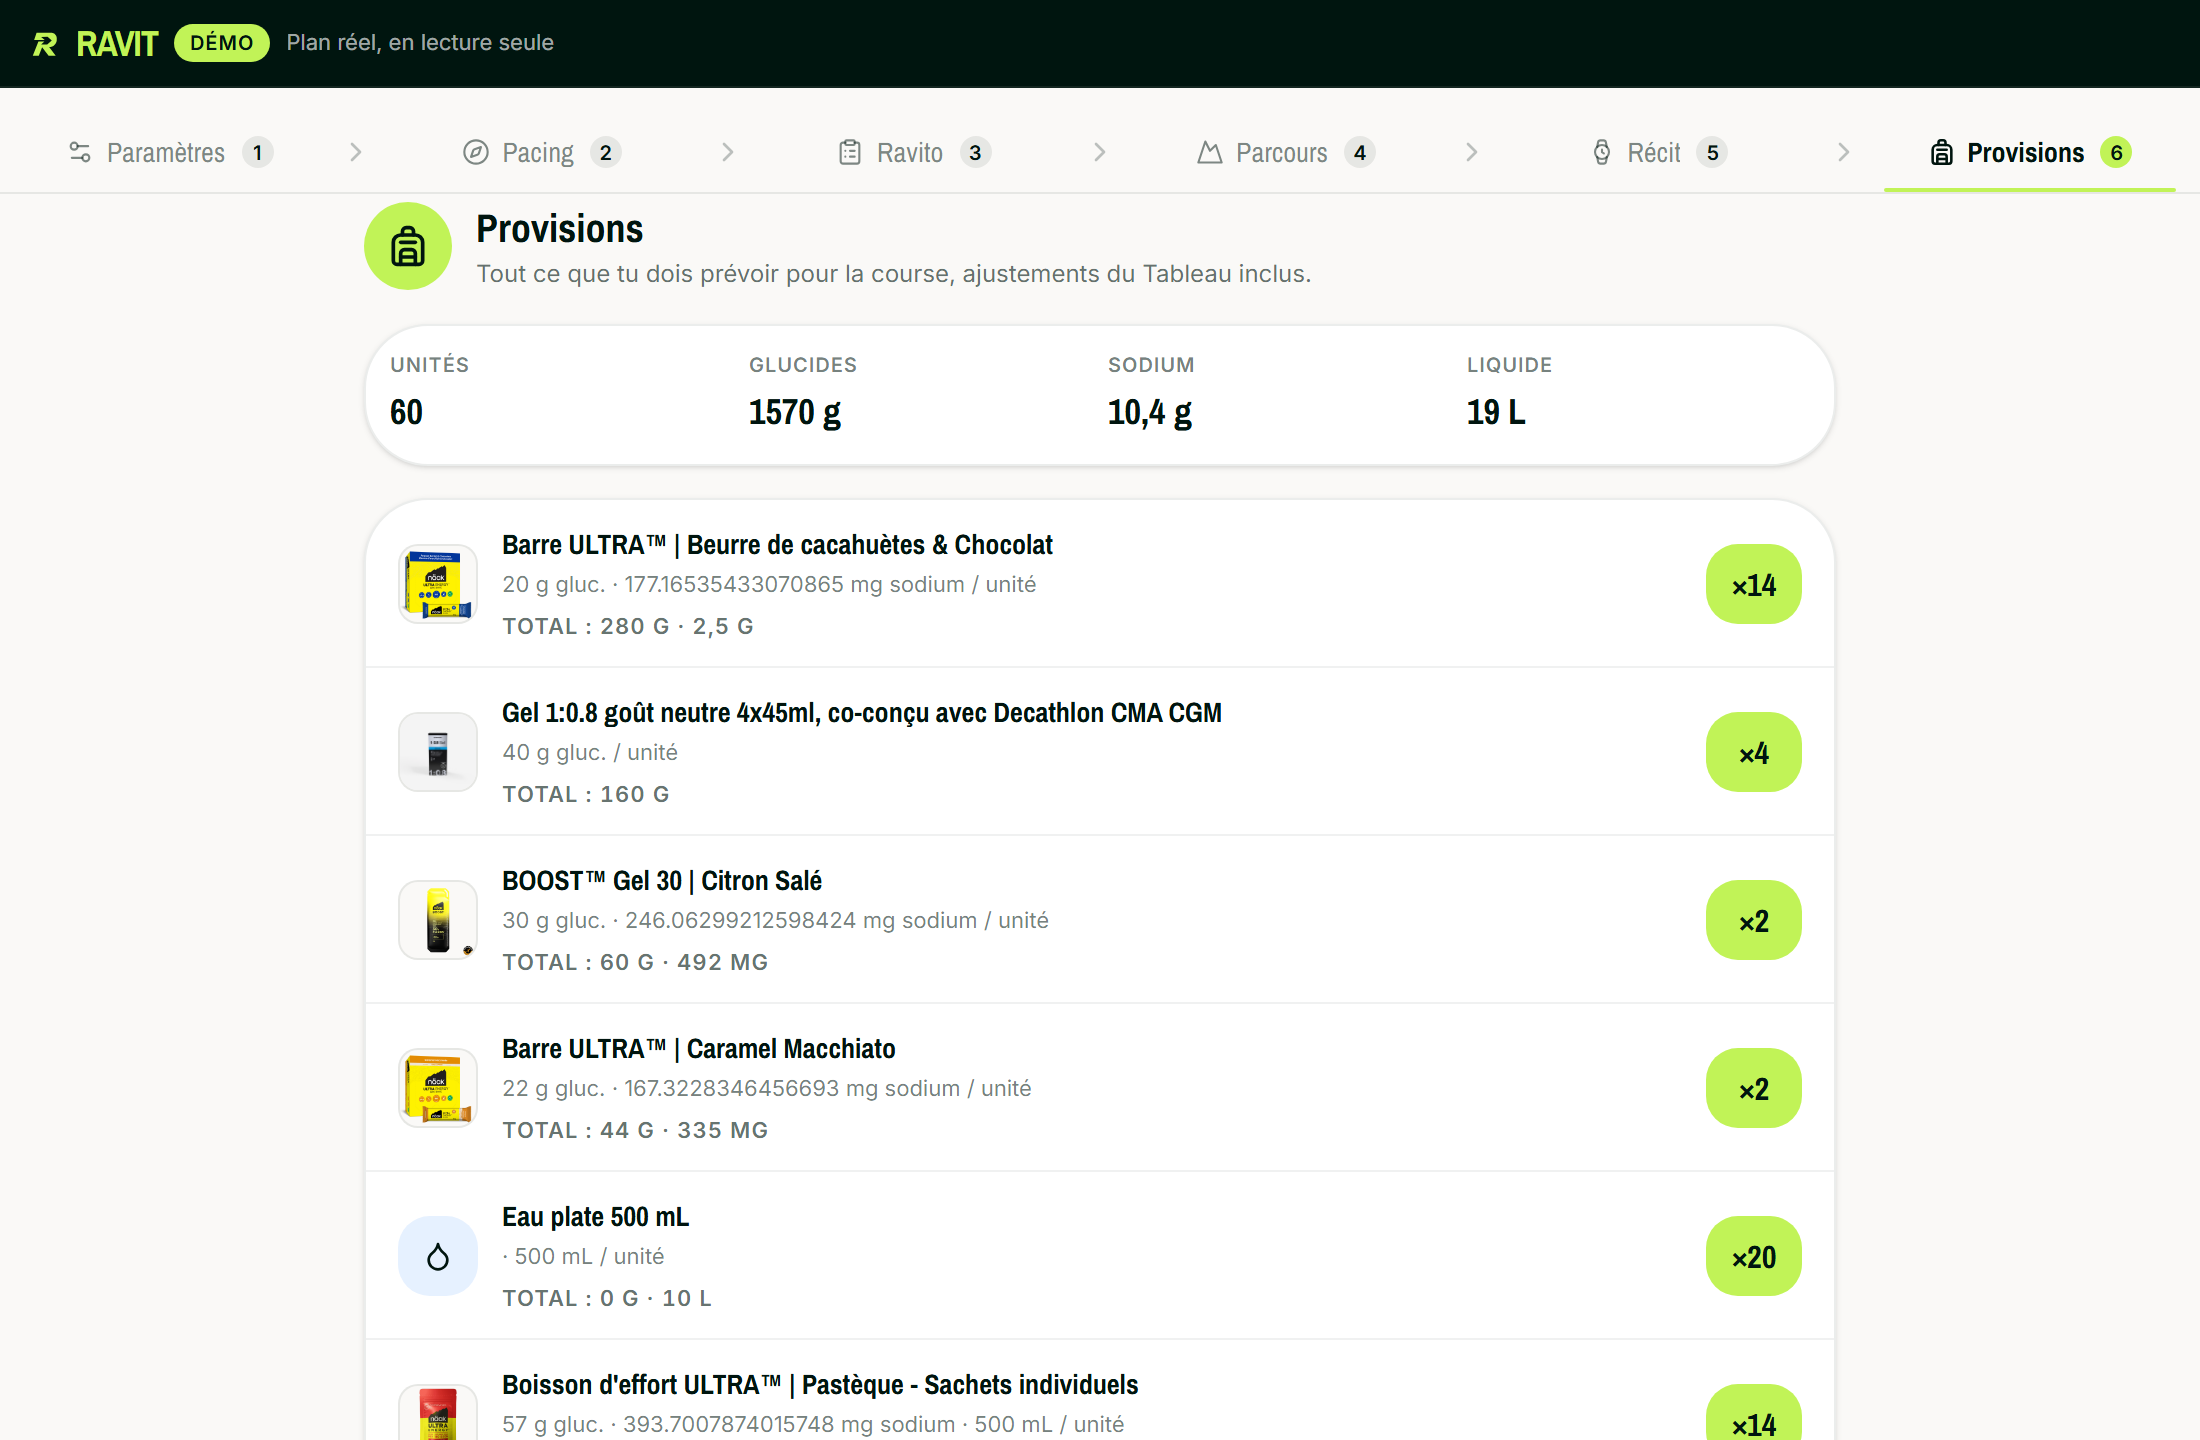Image resolution: width=2200 pixels, height=1440 pixels.
Task: Click the x14 quantity badge for Barre ULTRA Cacahuètes
Action: (1754, 584)
